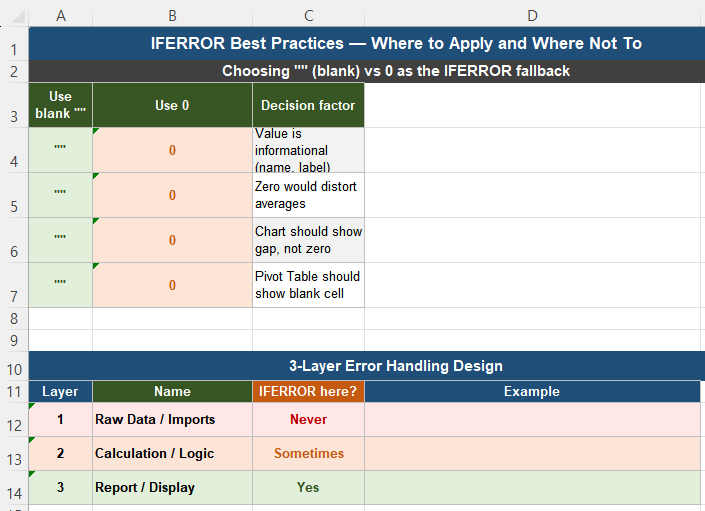705x511 pixels.
Task: Select the 'Decision factor' header cell
Action: point(308,105)
